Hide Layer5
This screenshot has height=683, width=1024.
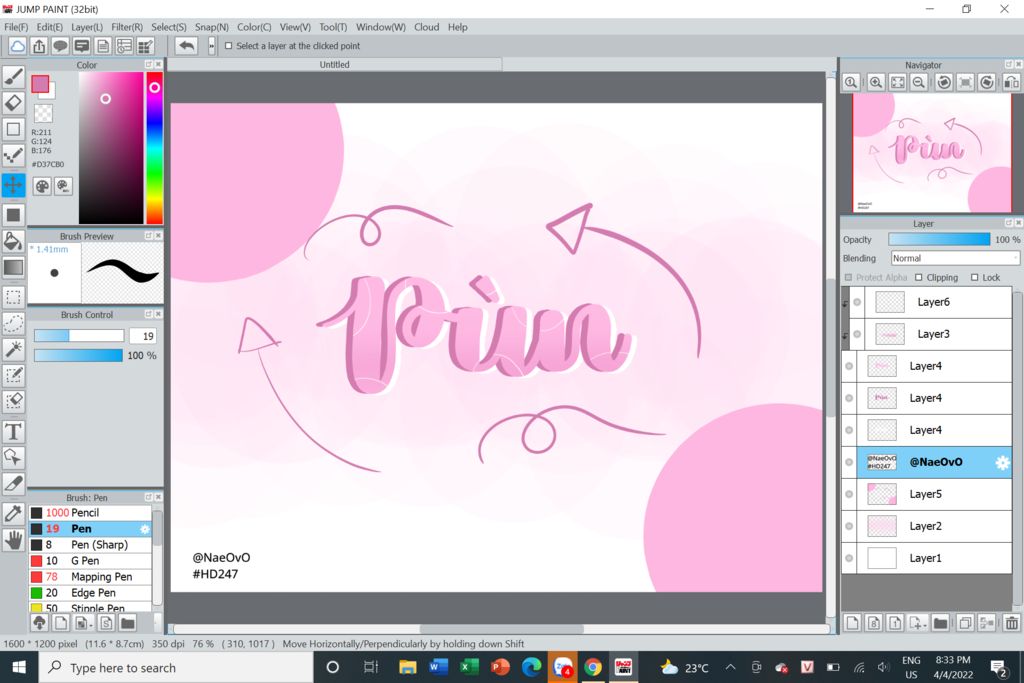(x=849, y=494)
